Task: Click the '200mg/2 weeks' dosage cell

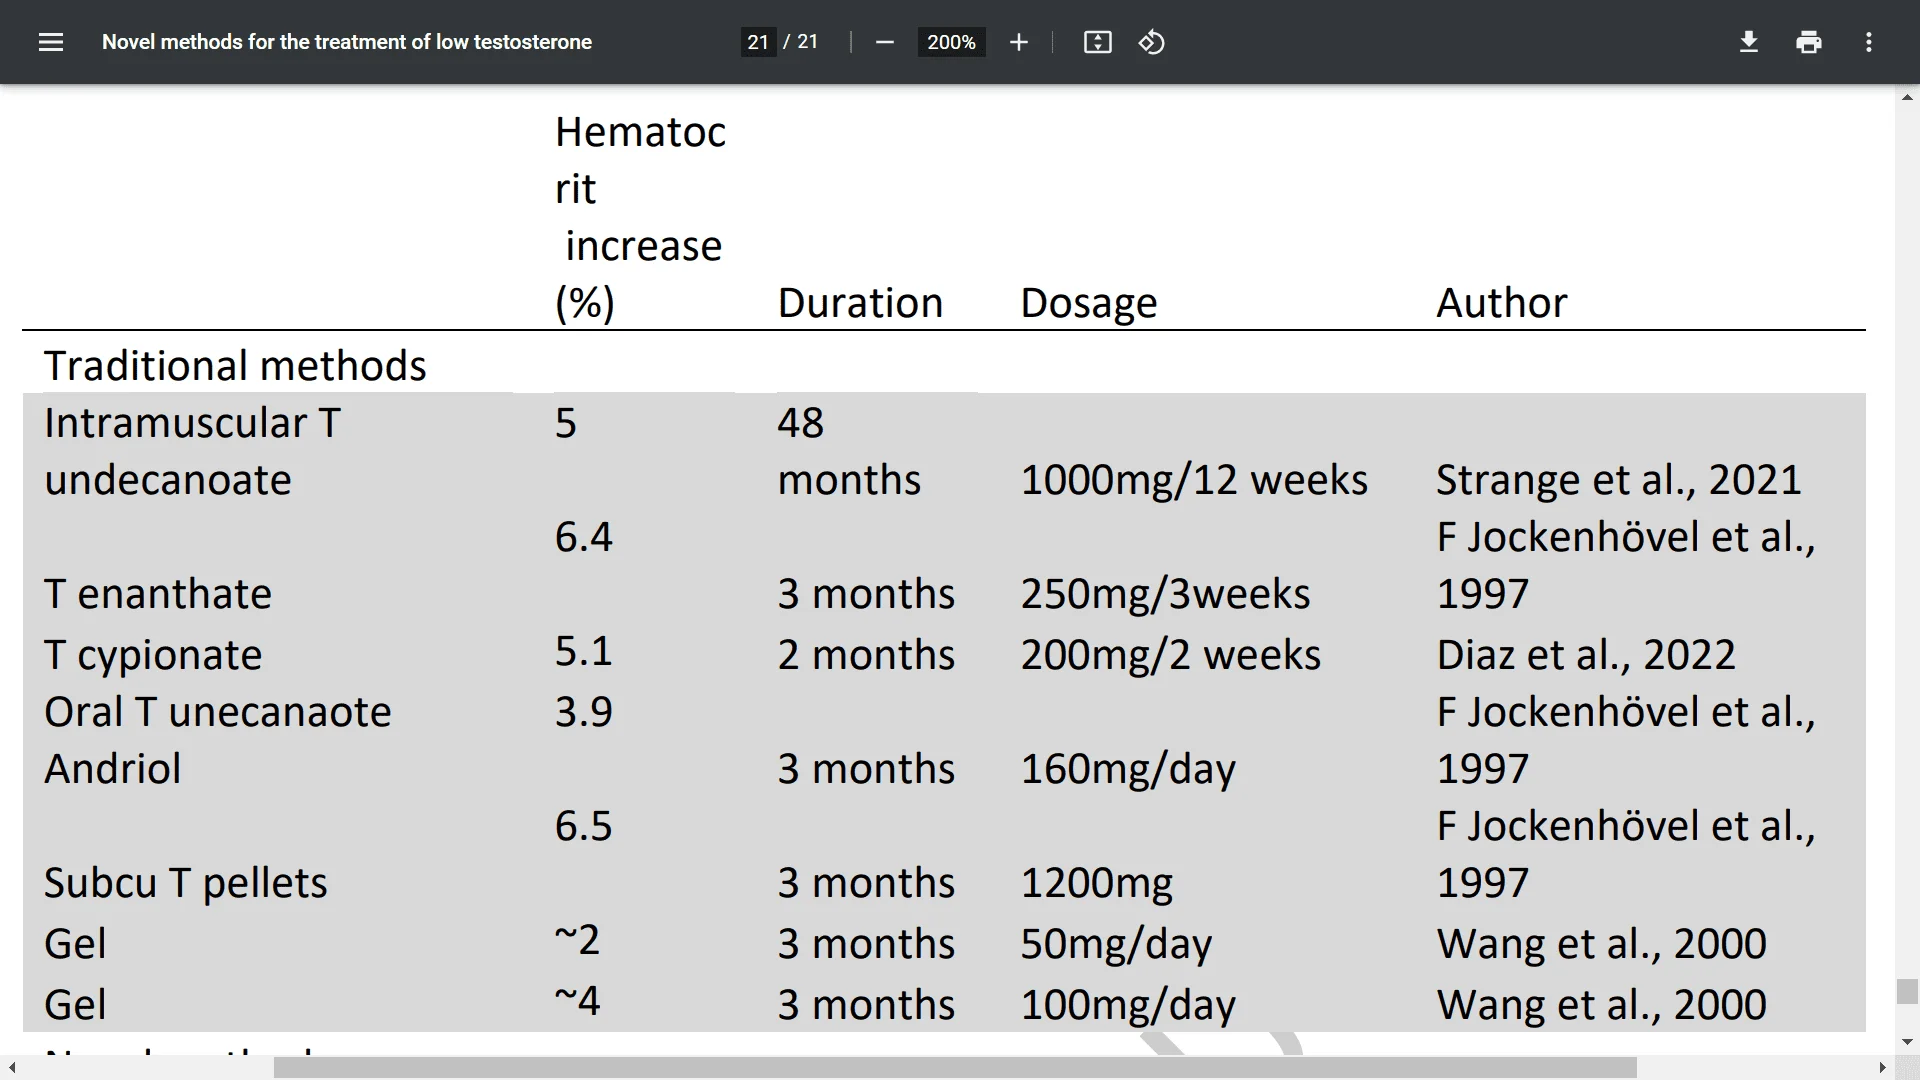Action: pos(1170,656)
